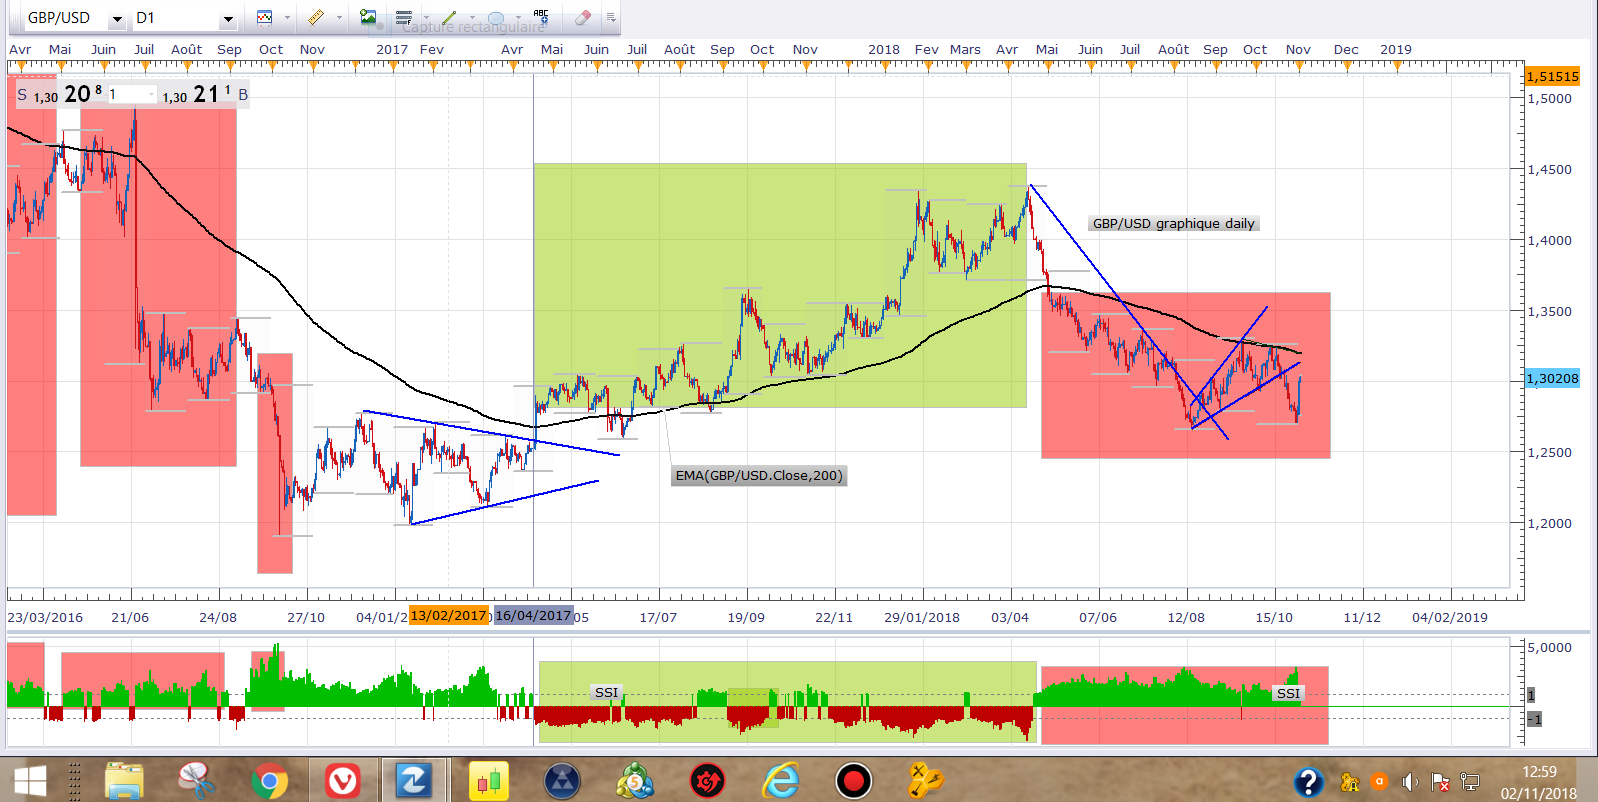1598x802 pixels.
Task: Click the volume speaker icon in system tray
Action: coord(1410,781)
